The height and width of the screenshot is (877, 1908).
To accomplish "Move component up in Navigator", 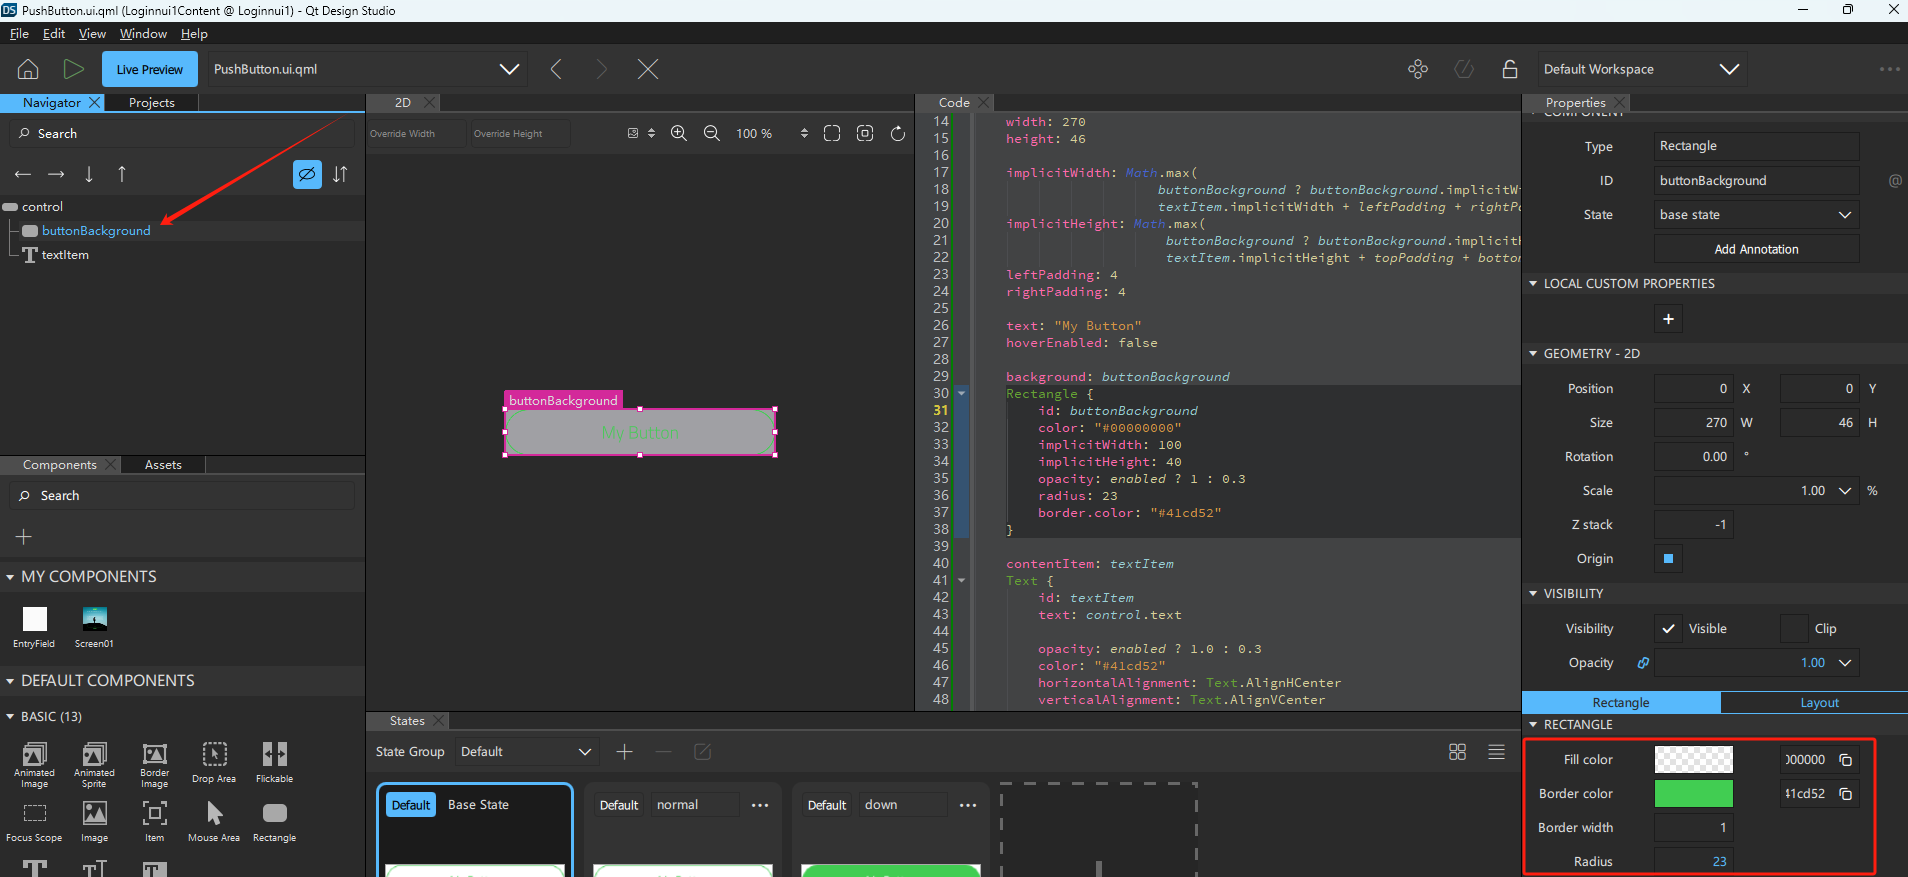I will (122, 174).
